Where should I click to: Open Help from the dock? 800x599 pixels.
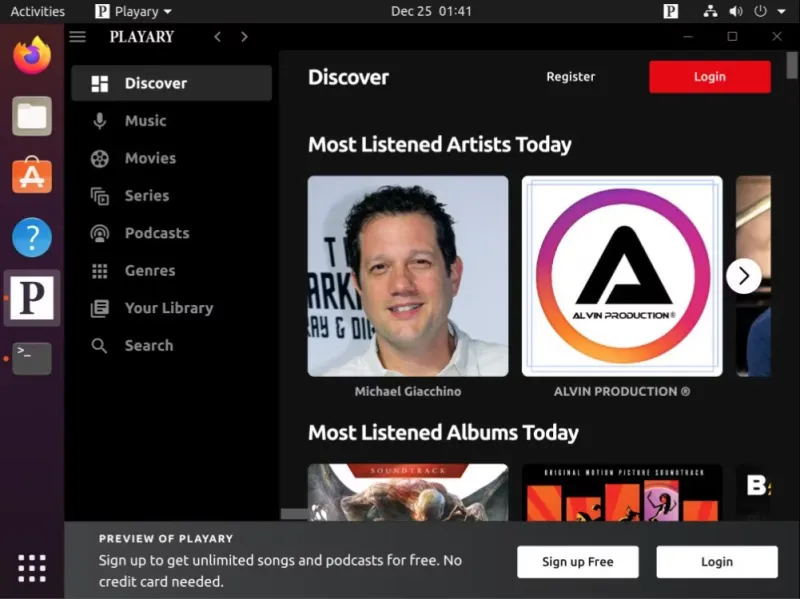tap(32, 237)
